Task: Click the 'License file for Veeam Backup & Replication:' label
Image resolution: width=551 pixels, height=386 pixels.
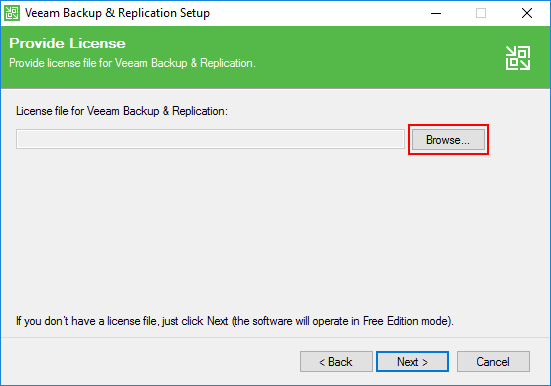Action: coord(122,111)
